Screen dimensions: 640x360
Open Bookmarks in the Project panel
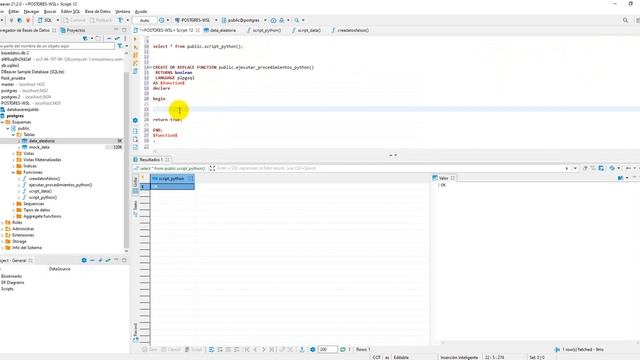click(x=11, y=276)
